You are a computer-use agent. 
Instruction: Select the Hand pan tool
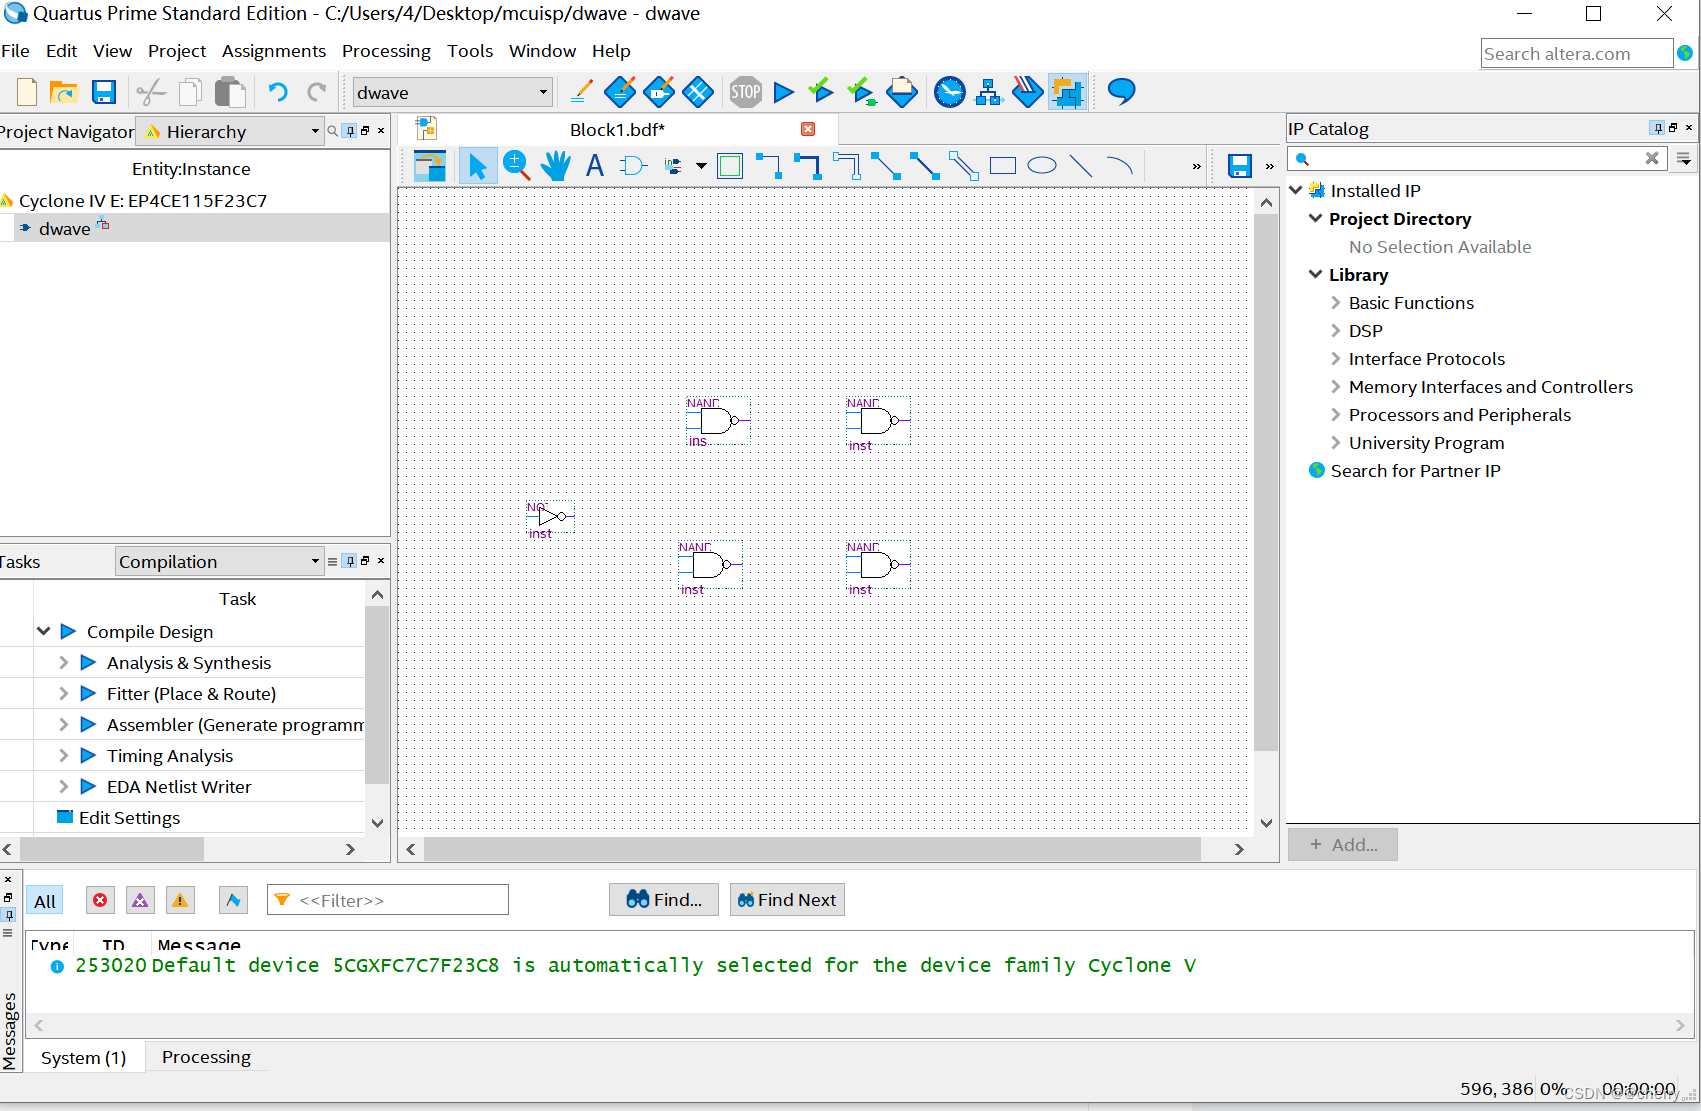[555, 166]
